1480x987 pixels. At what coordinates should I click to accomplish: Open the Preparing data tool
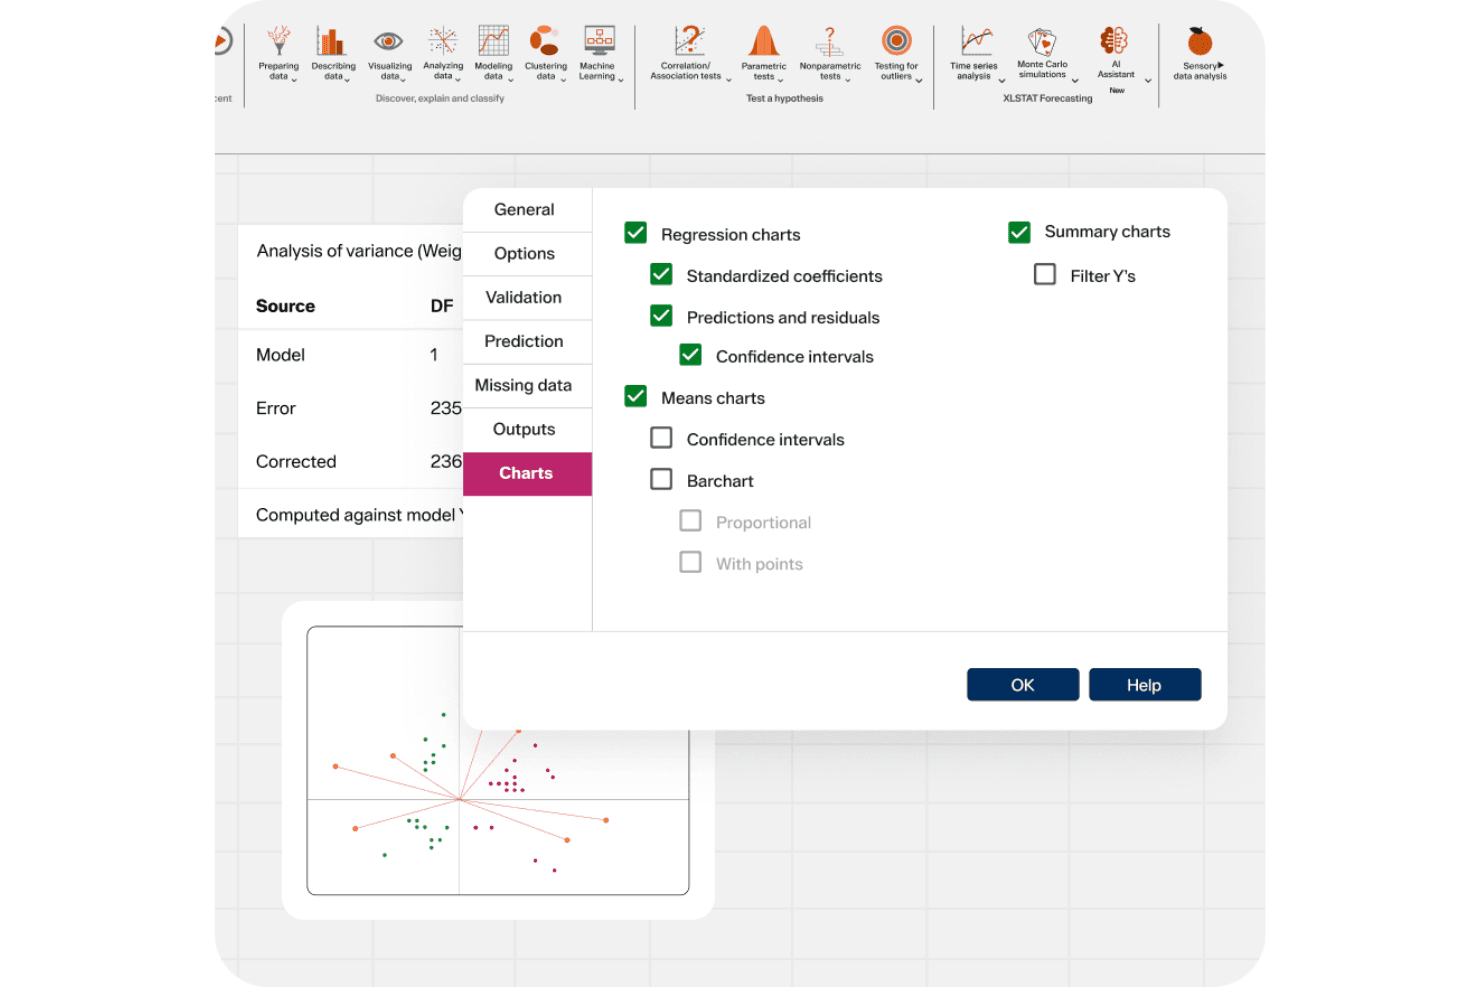pos(279,53)
